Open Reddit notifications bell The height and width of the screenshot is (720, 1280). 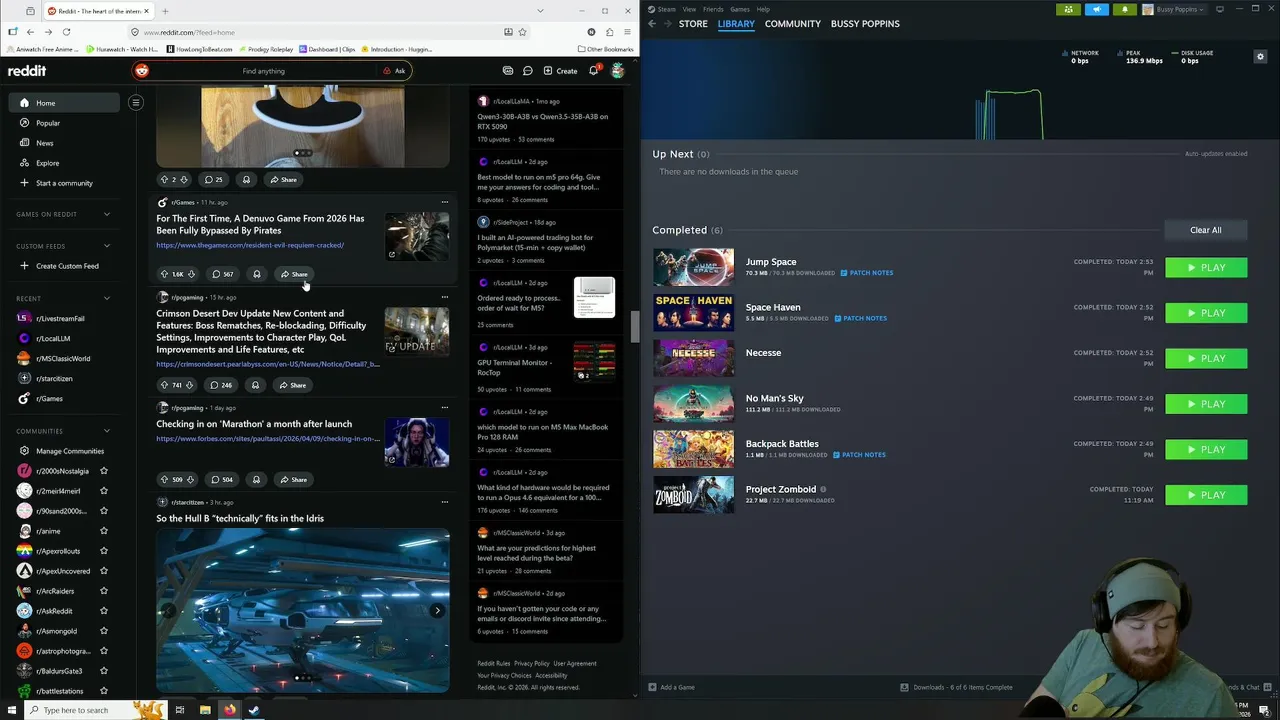click(594, 70)
